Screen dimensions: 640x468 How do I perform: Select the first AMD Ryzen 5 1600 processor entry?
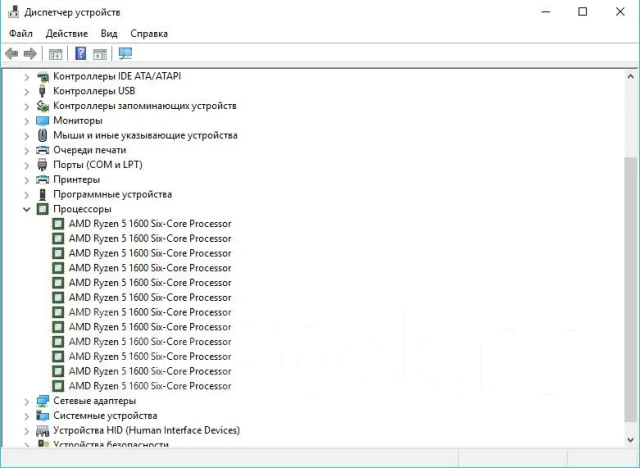(150, 224)
